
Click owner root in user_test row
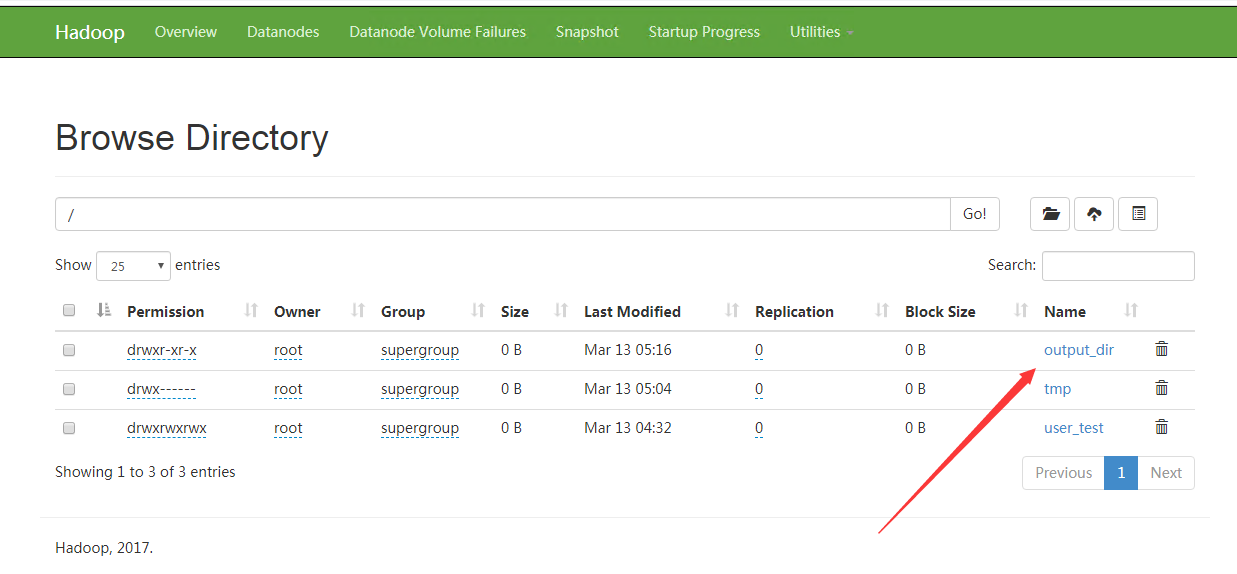pos(288,428)
